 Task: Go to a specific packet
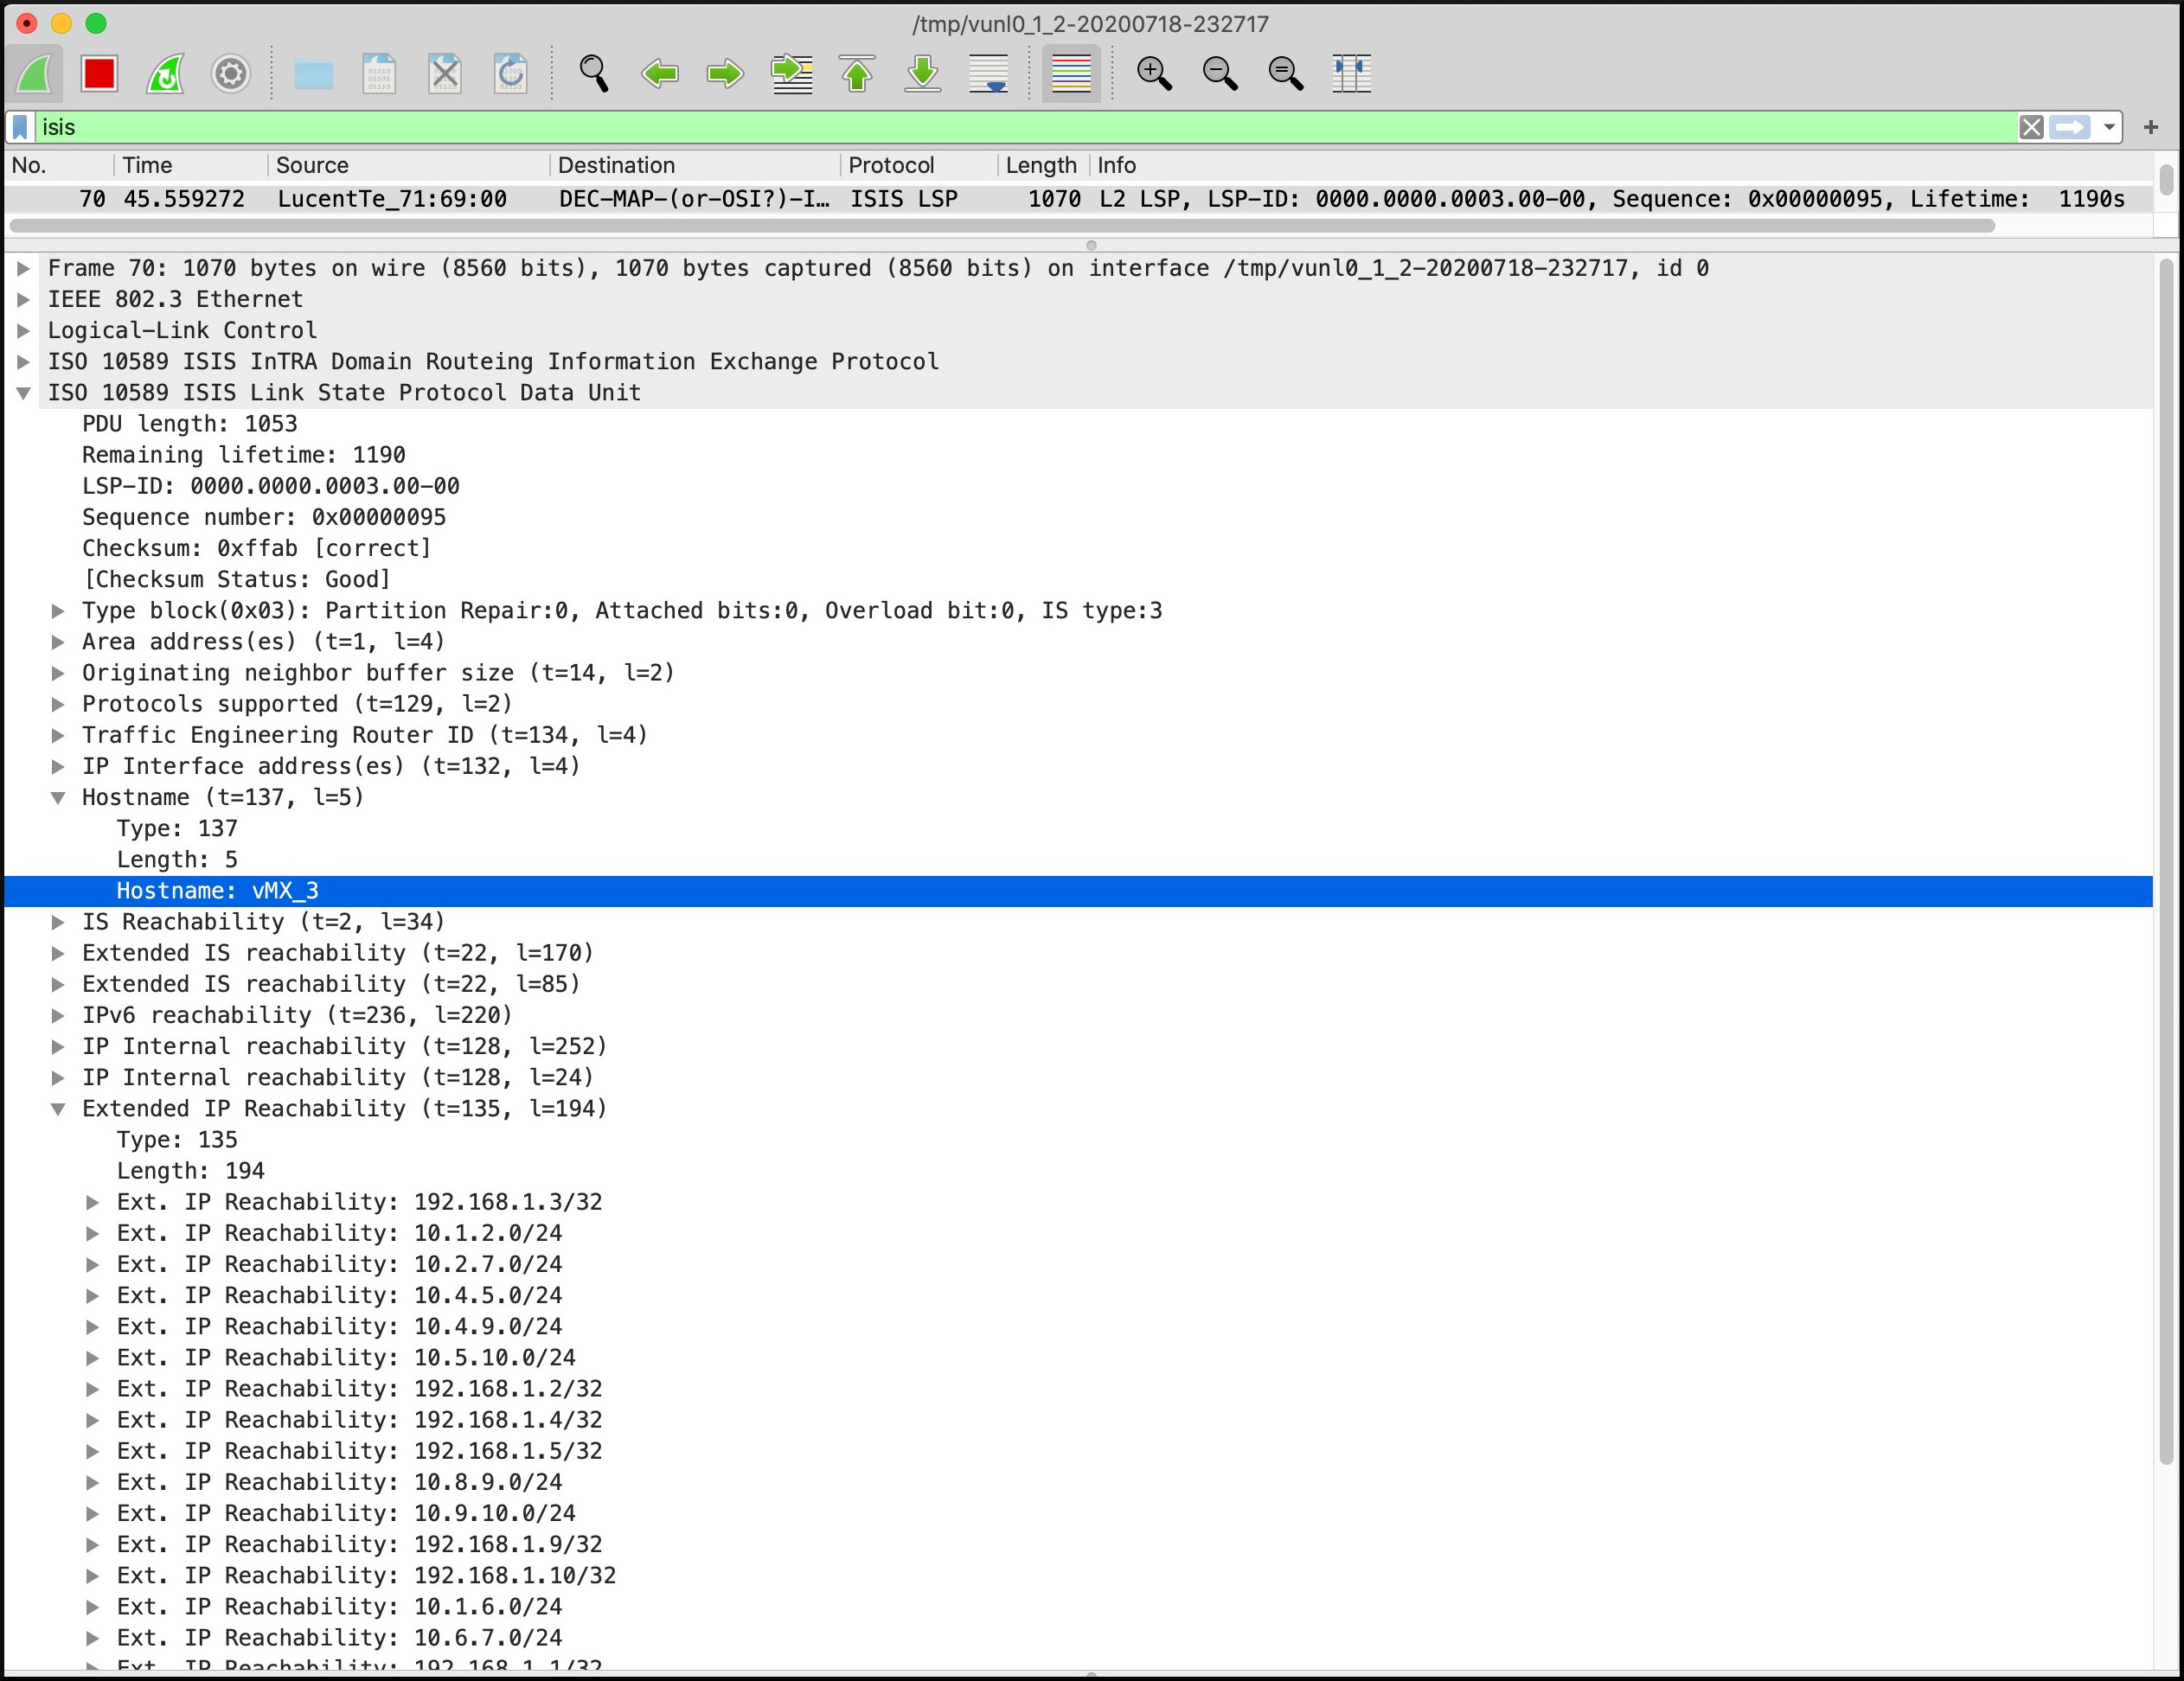point(792,74)
